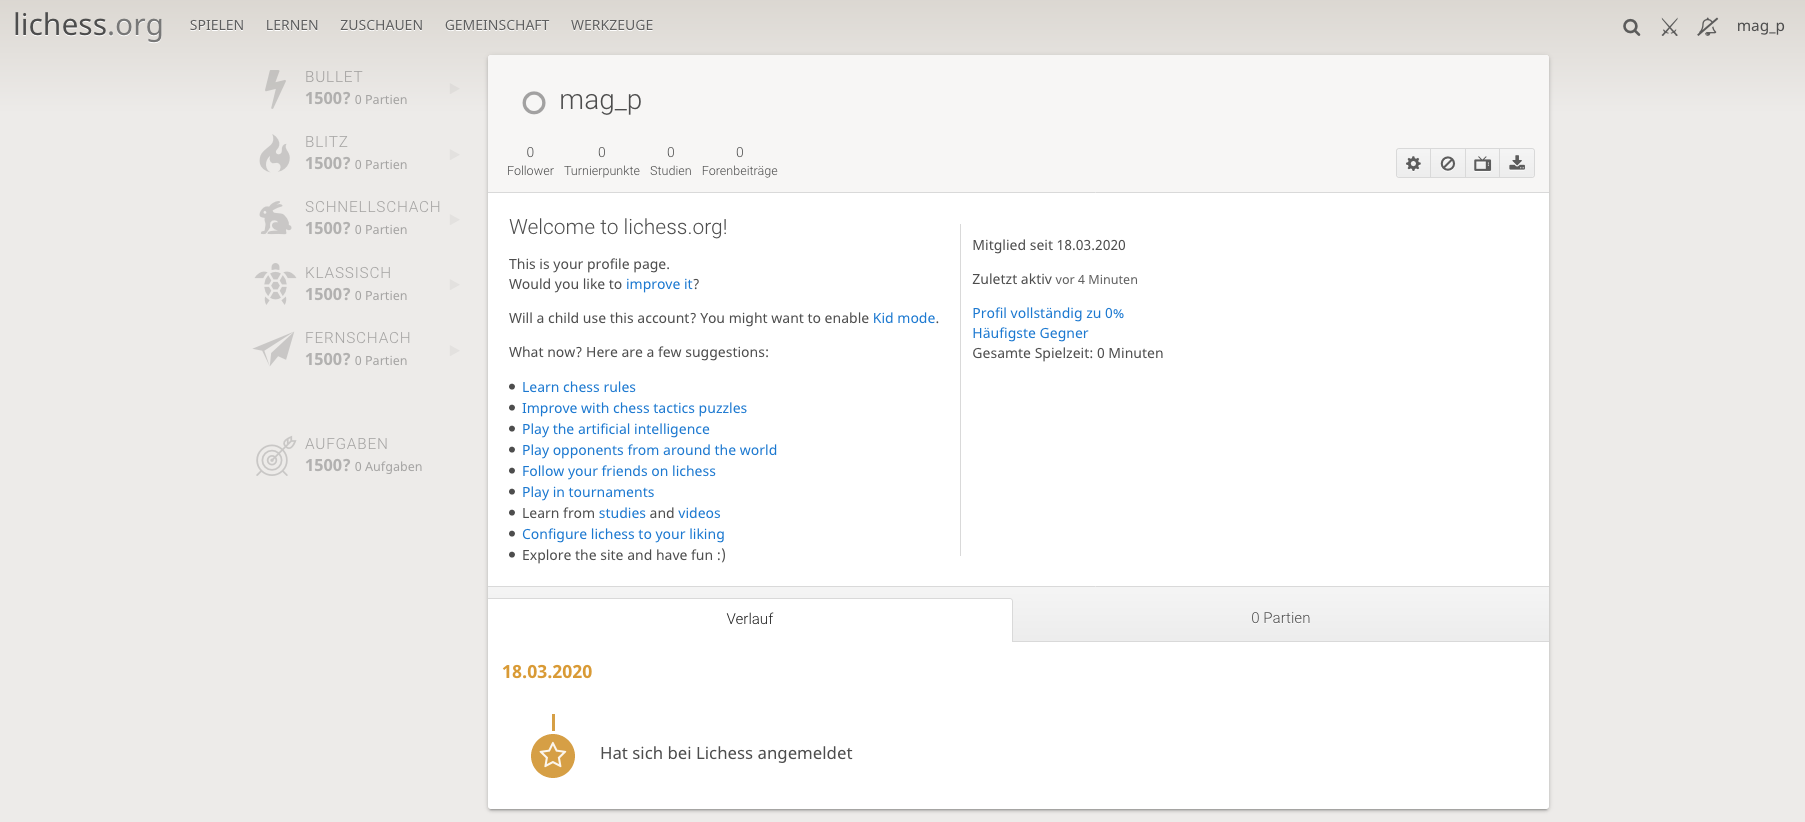The image size is (1805, 822).
Task: Expand Bullet stats arrow
Action: pos(454,89)
